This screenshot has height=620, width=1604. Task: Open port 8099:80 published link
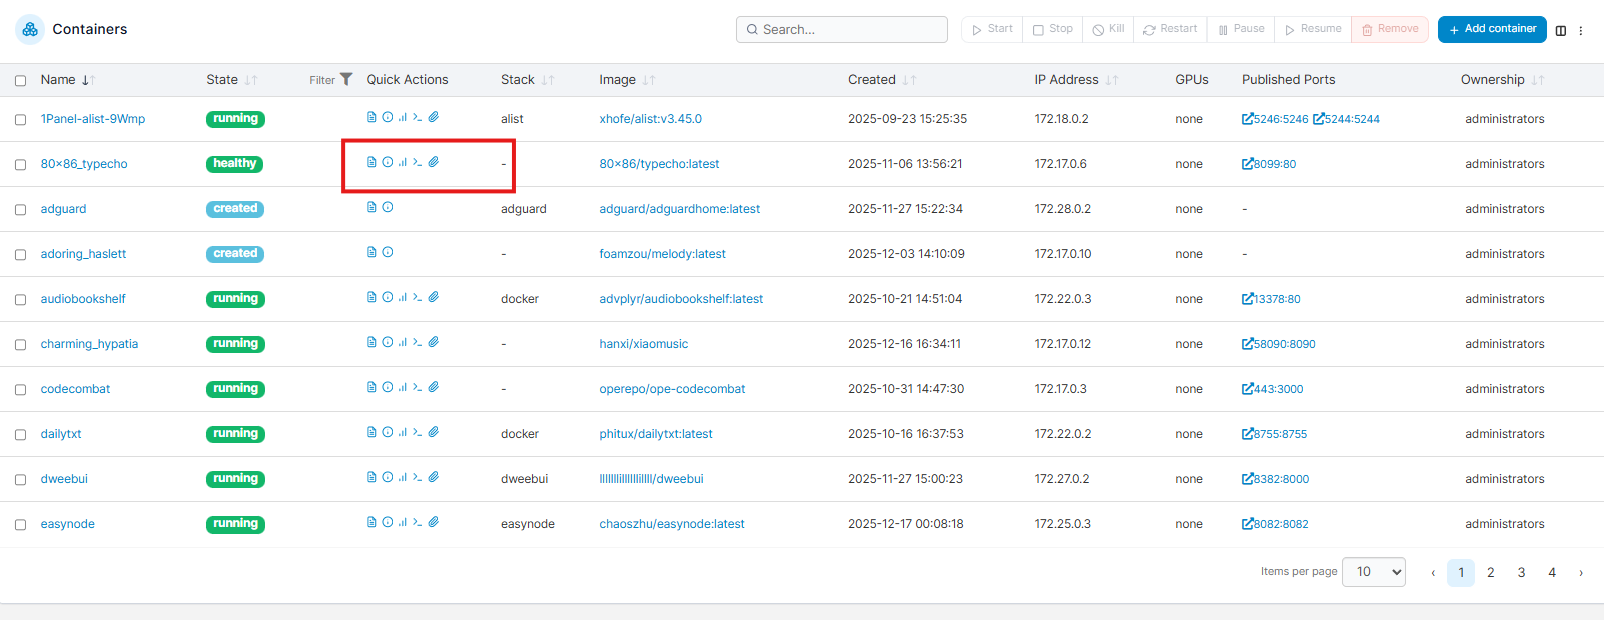click(1269, 164)
